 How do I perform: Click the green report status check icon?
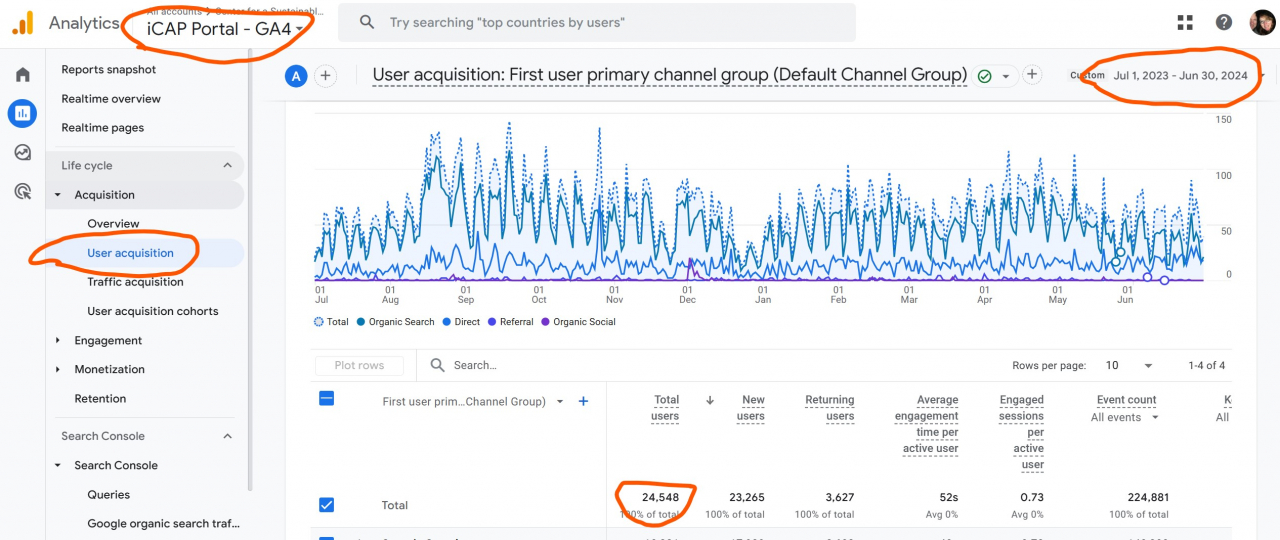coord(984,76)
